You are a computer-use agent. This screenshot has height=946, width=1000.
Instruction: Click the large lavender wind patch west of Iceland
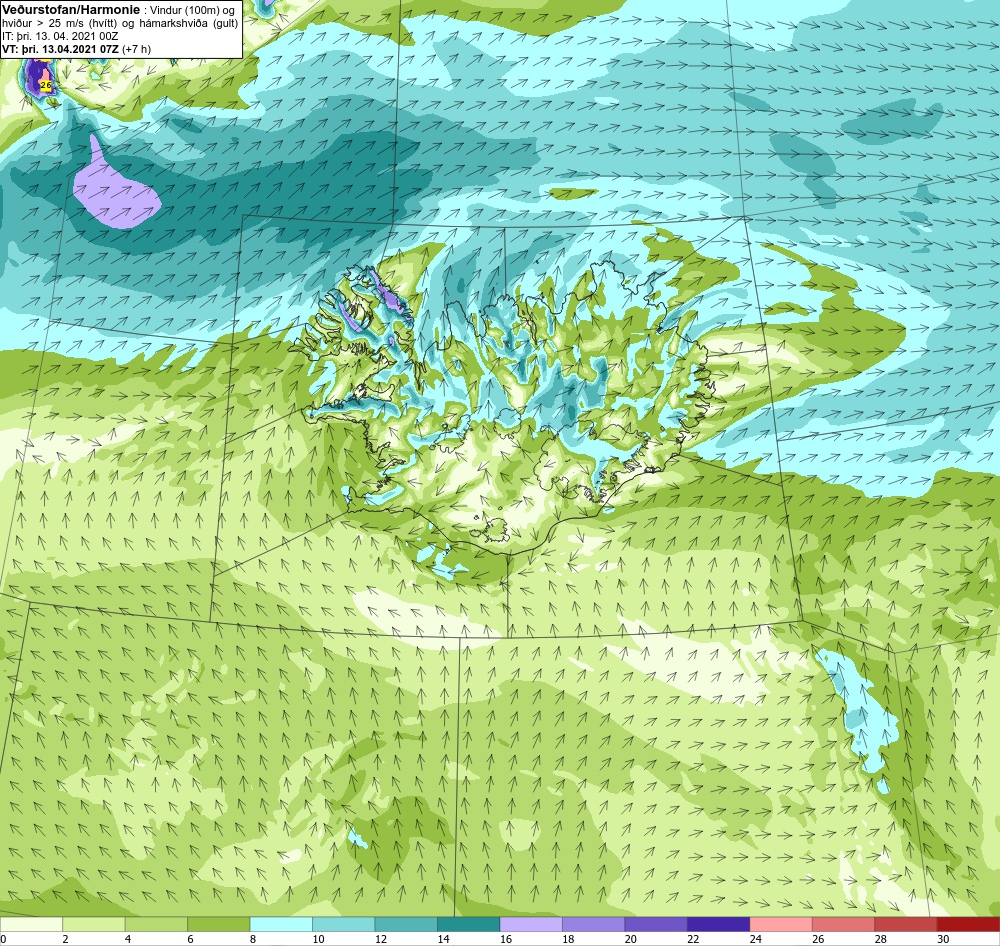tap(115, 195)
